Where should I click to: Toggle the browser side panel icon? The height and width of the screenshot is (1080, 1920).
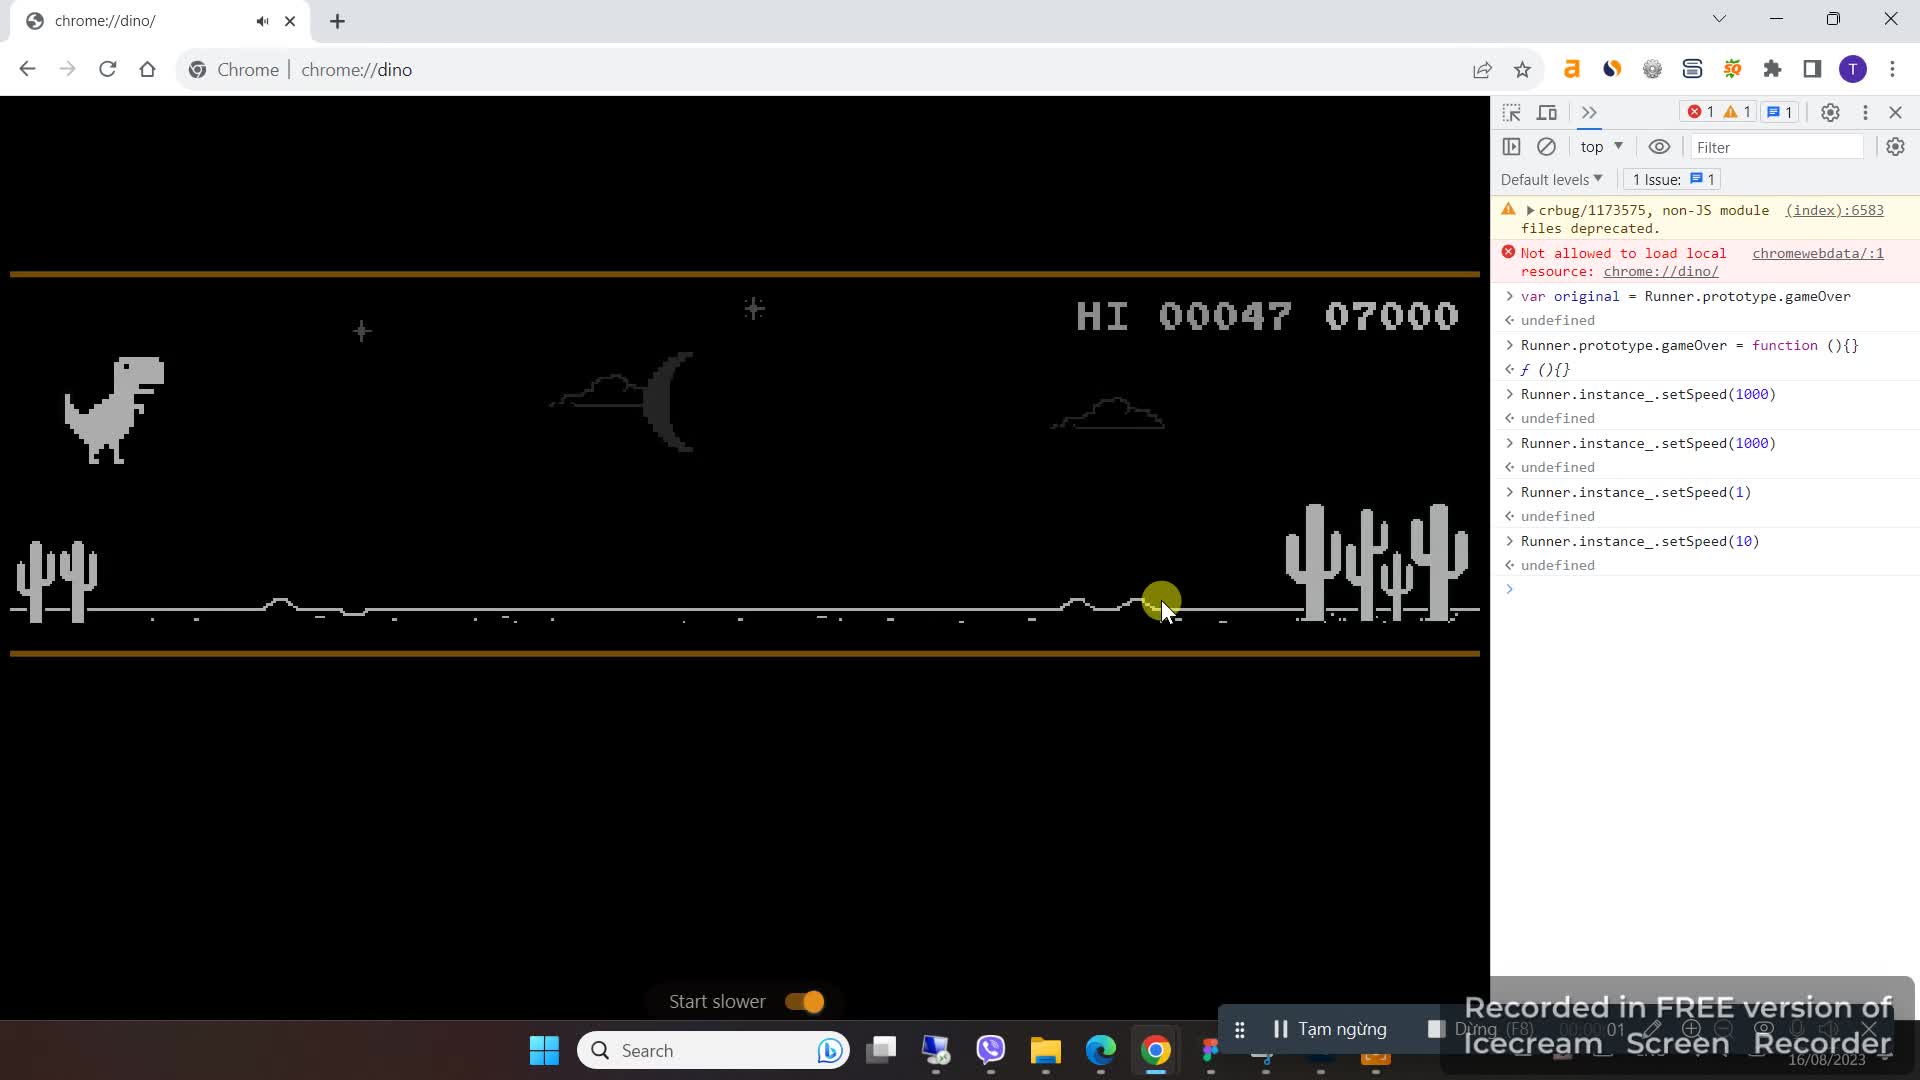tap(1812, 69)
